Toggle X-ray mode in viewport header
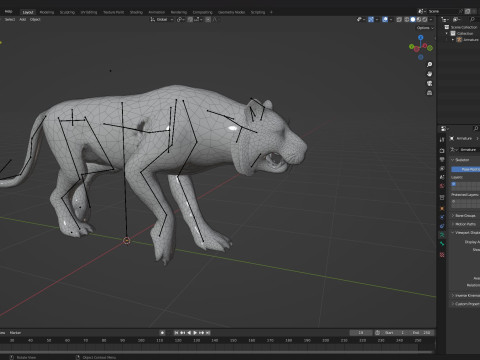The image size is (480, 360). coord(399,19)
